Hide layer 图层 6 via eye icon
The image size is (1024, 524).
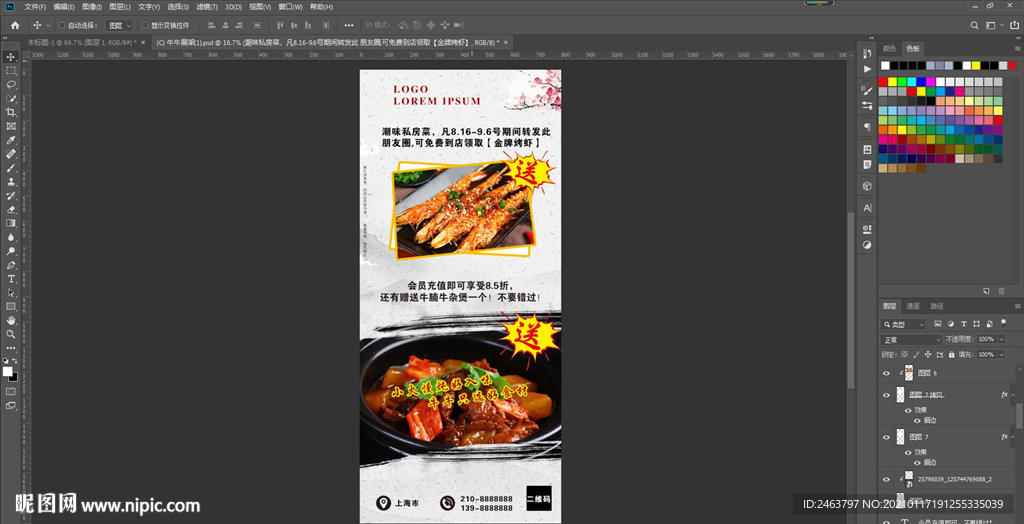(886, 373)
